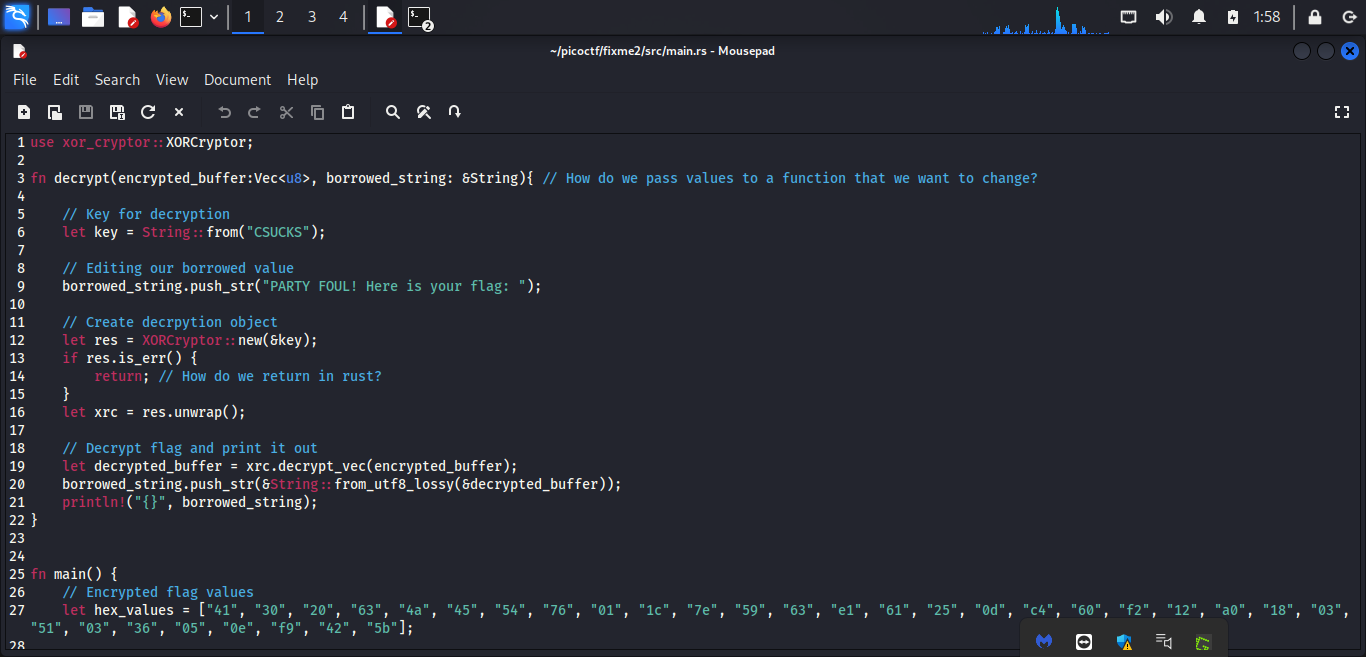Click the Go to line jump icon
This screenshot has width=1366, height=657.
(455, 112)
